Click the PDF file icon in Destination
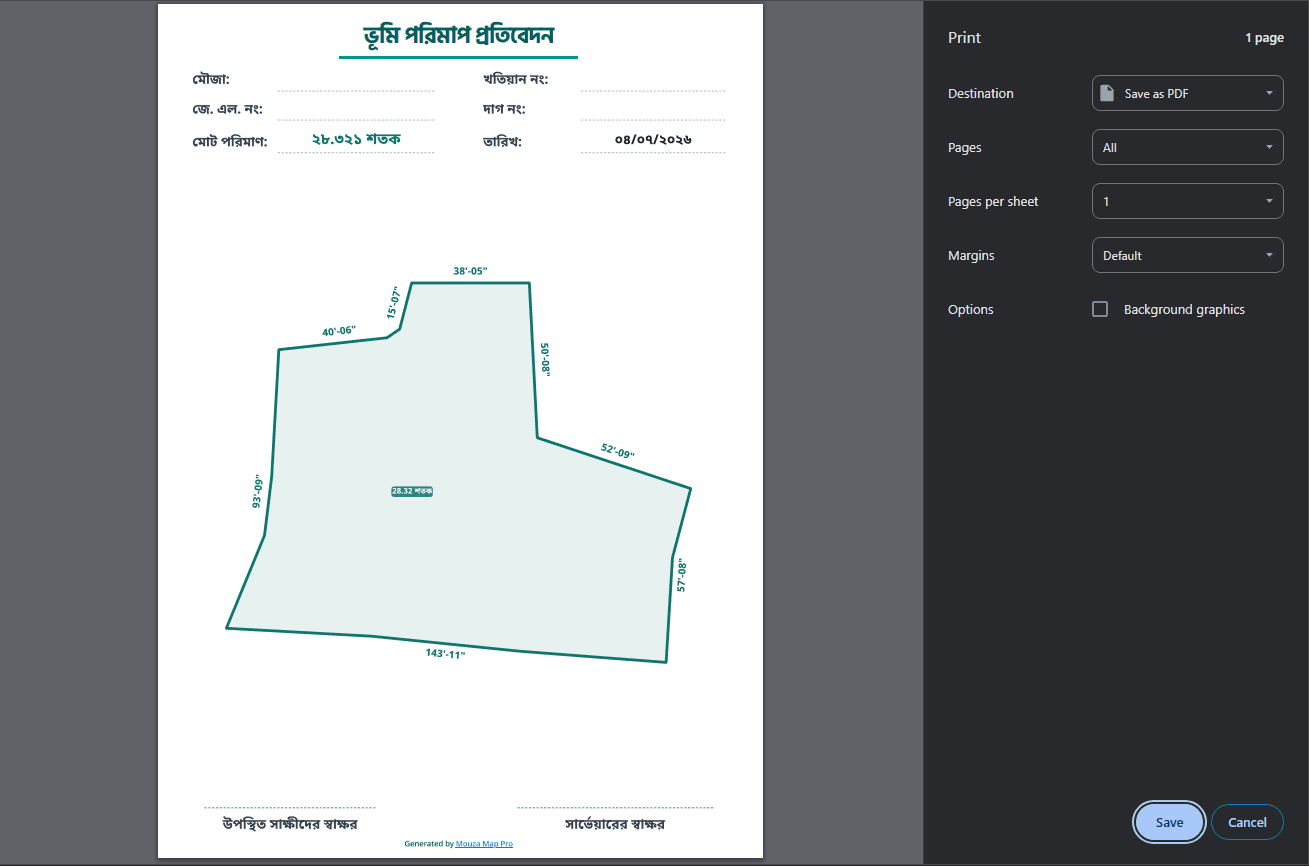Viewport: 1309px width, 866px height. point(1107,93)
